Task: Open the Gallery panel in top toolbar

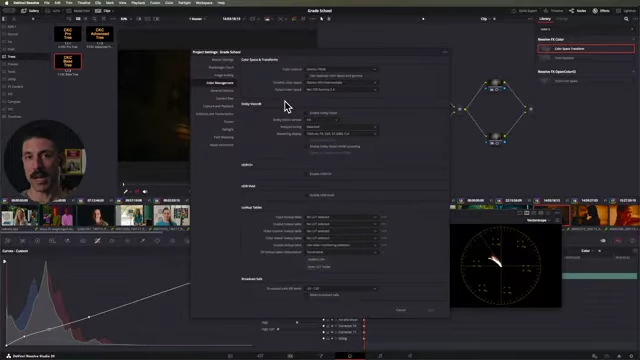Action: click(x=30, y=11)
